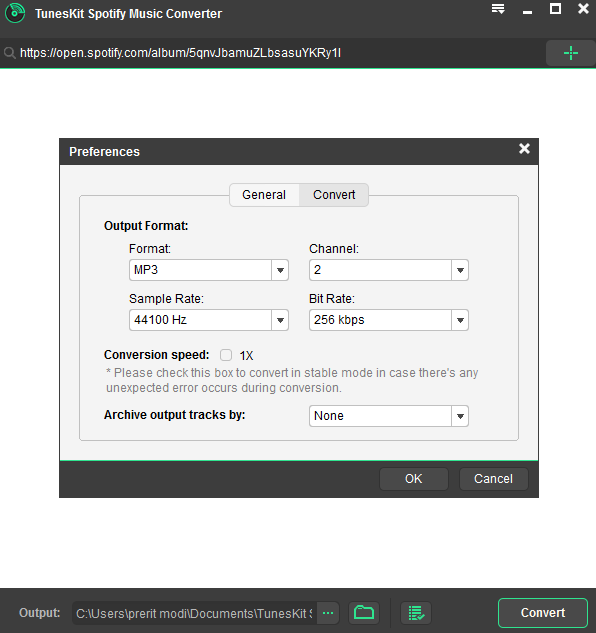Click OK to save preferences

click(x=414, y=479)
